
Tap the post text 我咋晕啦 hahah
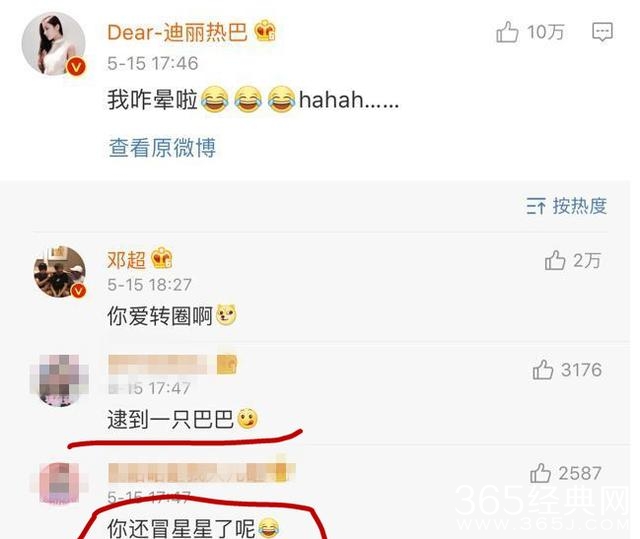(253, 100)
